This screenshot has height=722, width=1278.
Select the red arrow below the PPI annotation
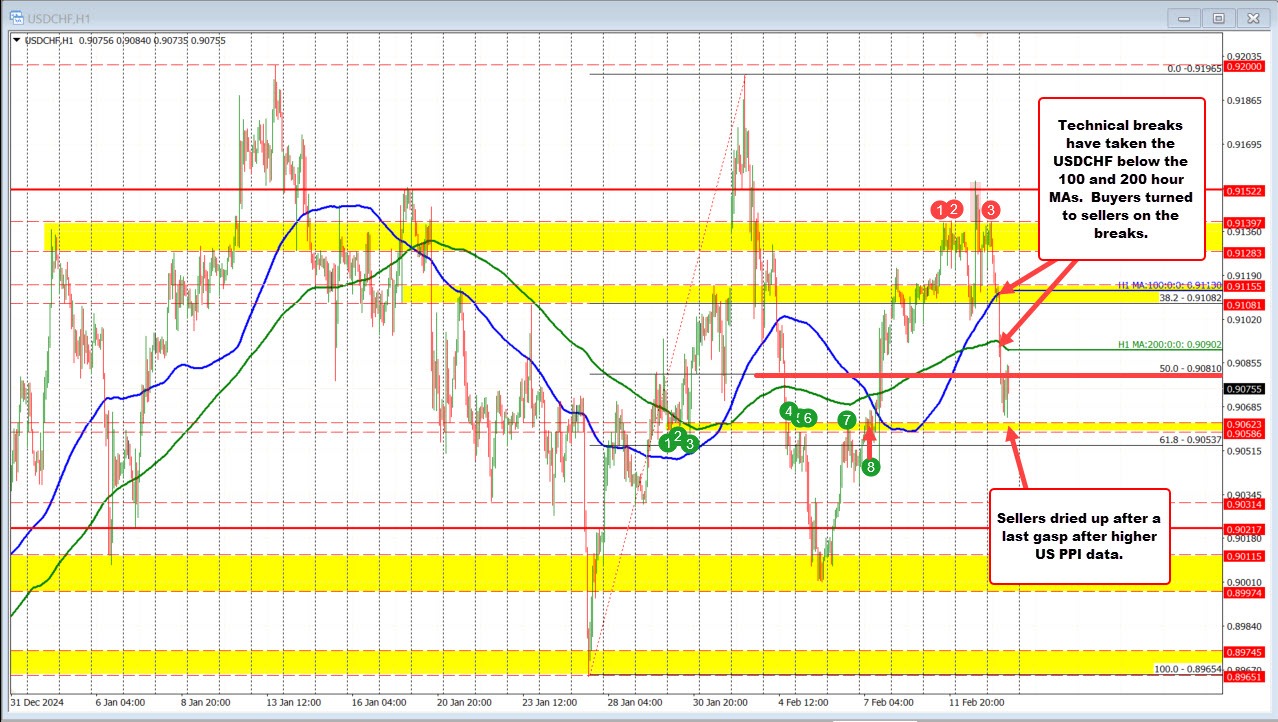click(x=1016, y=460)
